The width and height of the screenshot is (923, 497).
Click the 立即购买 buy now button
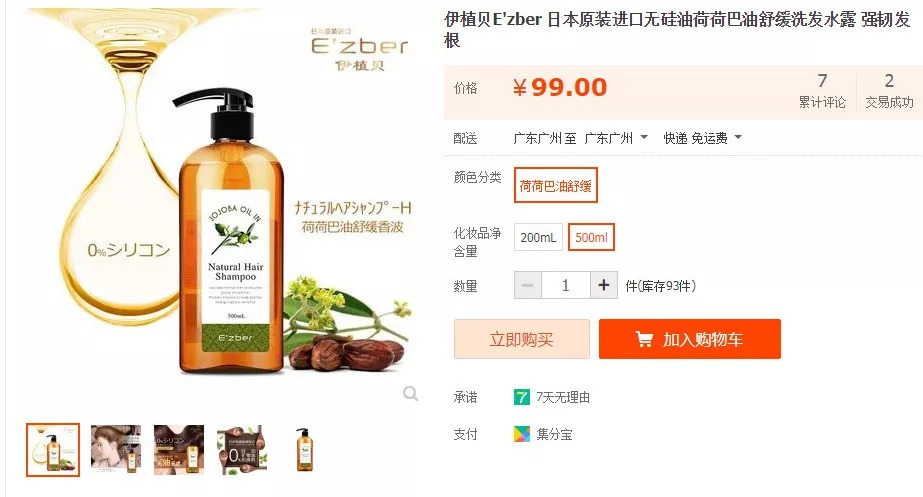(522, 339)
